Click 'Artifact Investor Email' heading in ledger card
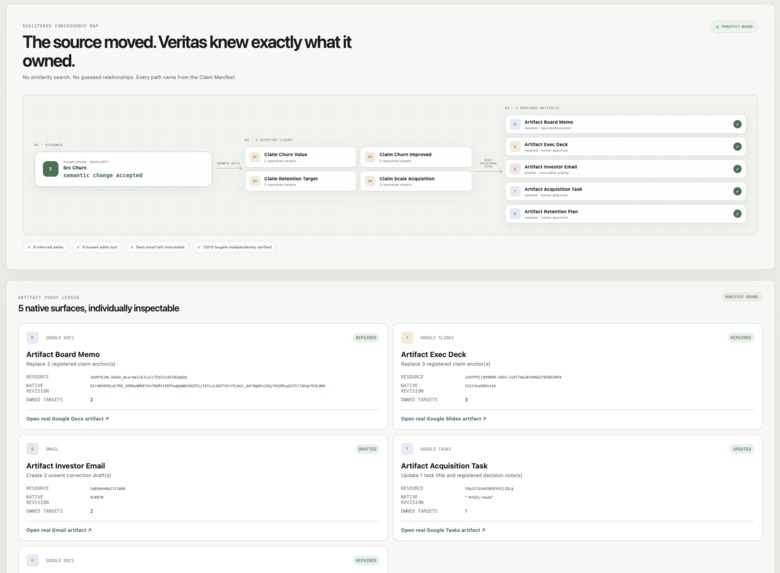The height and width of the screenshot is (573, 780). pyautogui.click(x=66, y=466)
